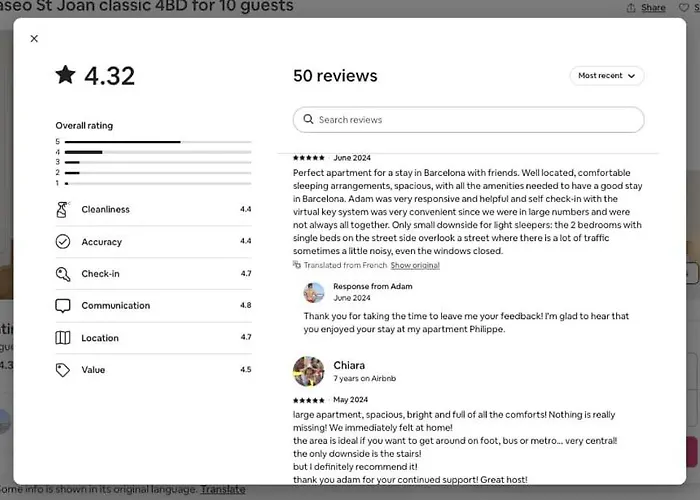The image size is (700, 500).
Task: Click the Check-in key icon
Action: tap(62, 274)
